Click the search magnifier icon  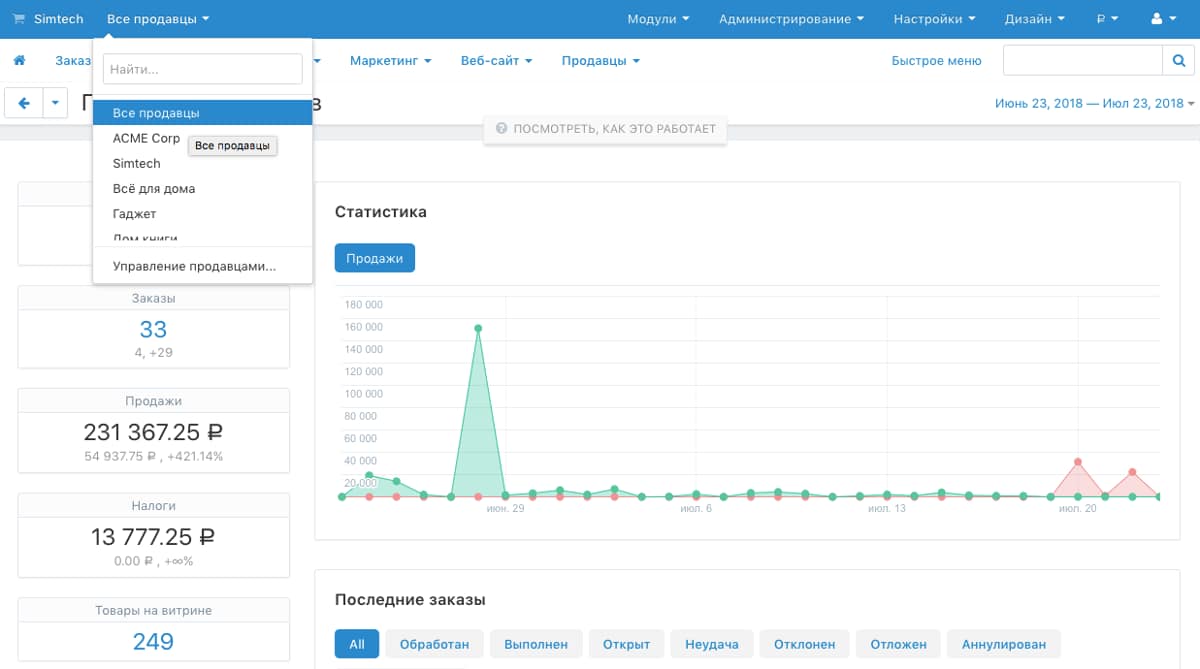(x=1178, y=60)
